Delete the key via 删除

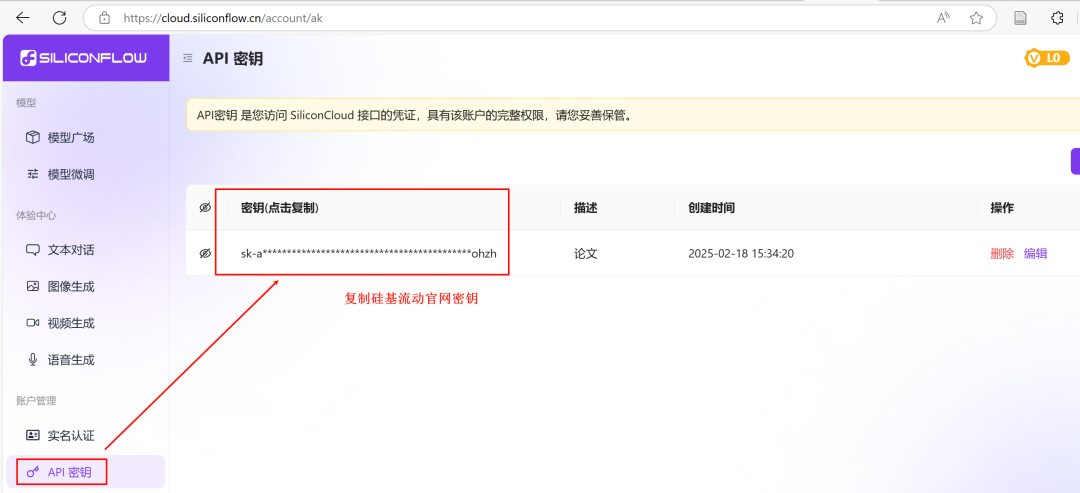pyautogui.click(x=1002, y=253)
